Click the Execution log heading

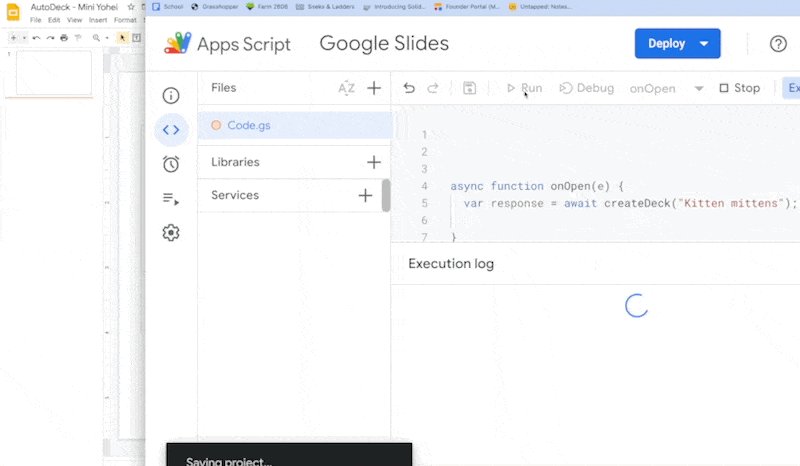click(451, 263)
